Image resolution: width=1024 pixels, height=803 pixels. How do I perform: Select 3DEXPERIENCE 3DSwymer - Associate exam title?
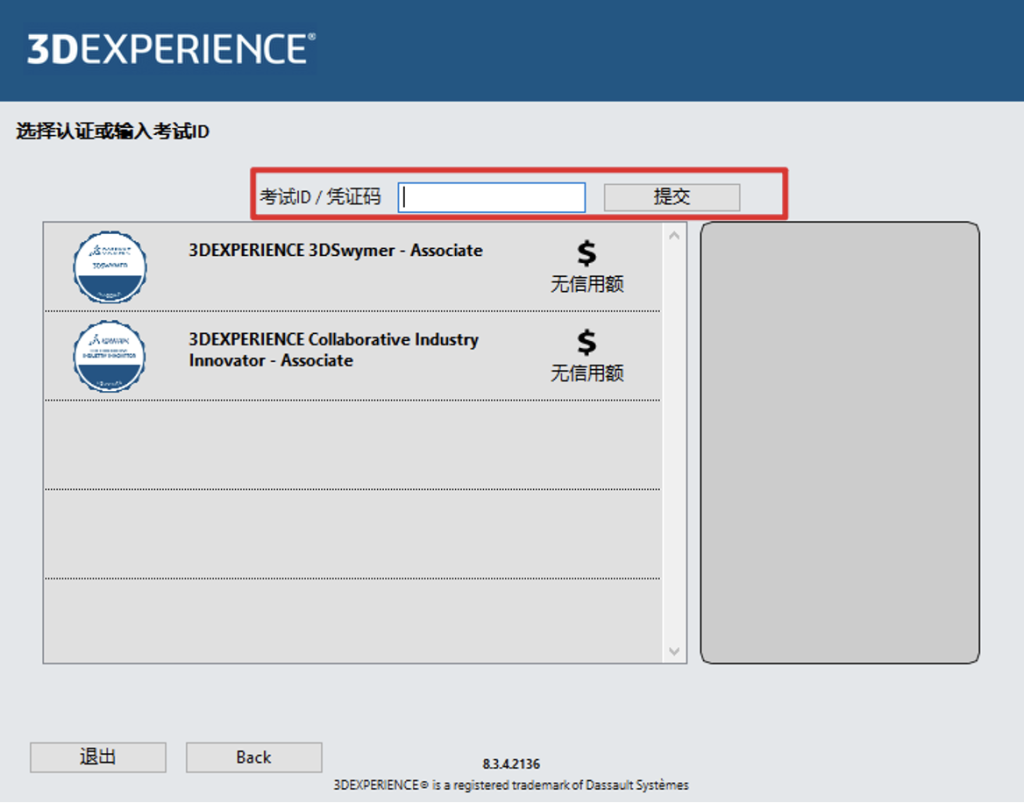[x=335, y=250]
